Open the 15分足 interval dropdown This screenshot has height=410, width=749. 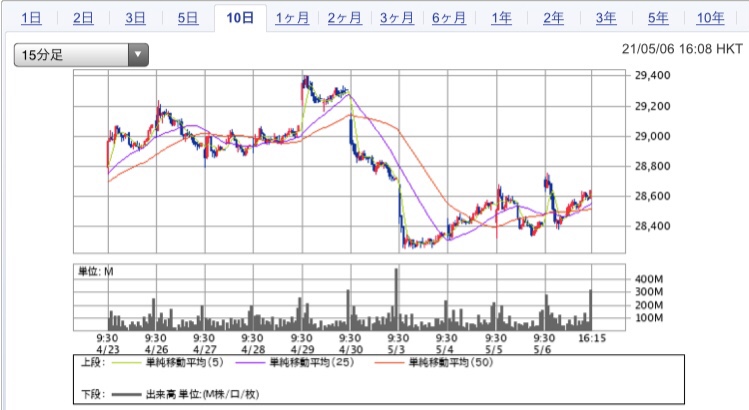coord(81,55)
